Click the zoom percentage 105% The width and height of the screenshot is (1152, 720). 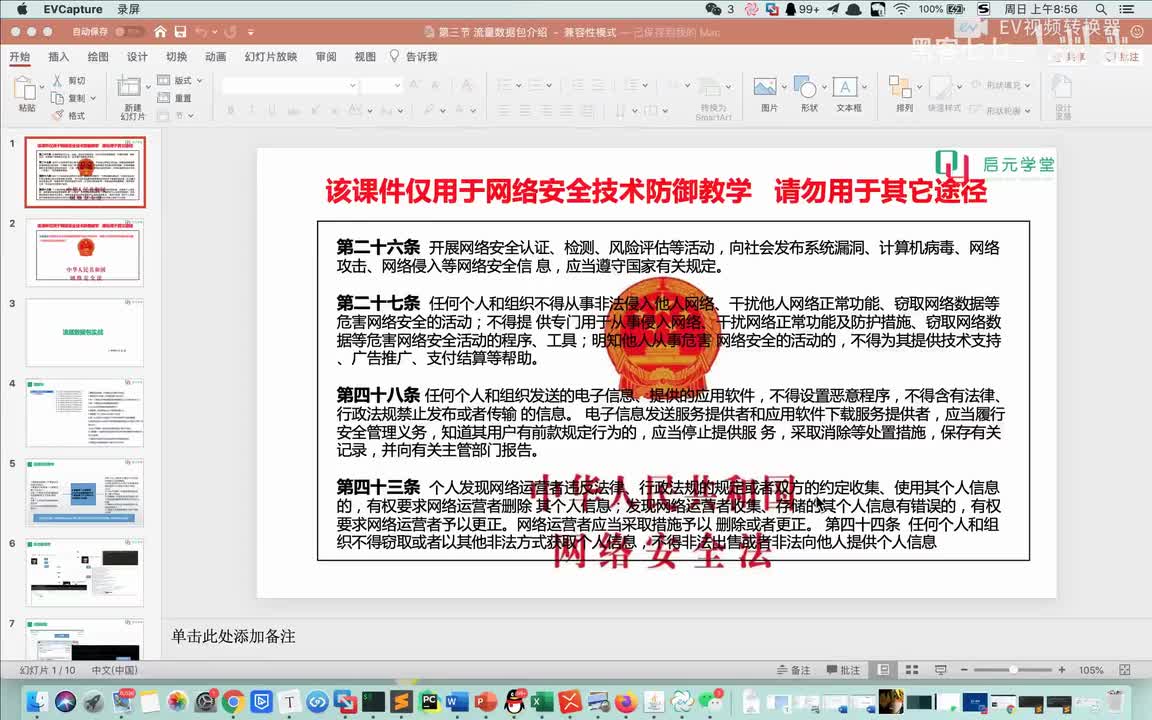(x=1091, y=669)
